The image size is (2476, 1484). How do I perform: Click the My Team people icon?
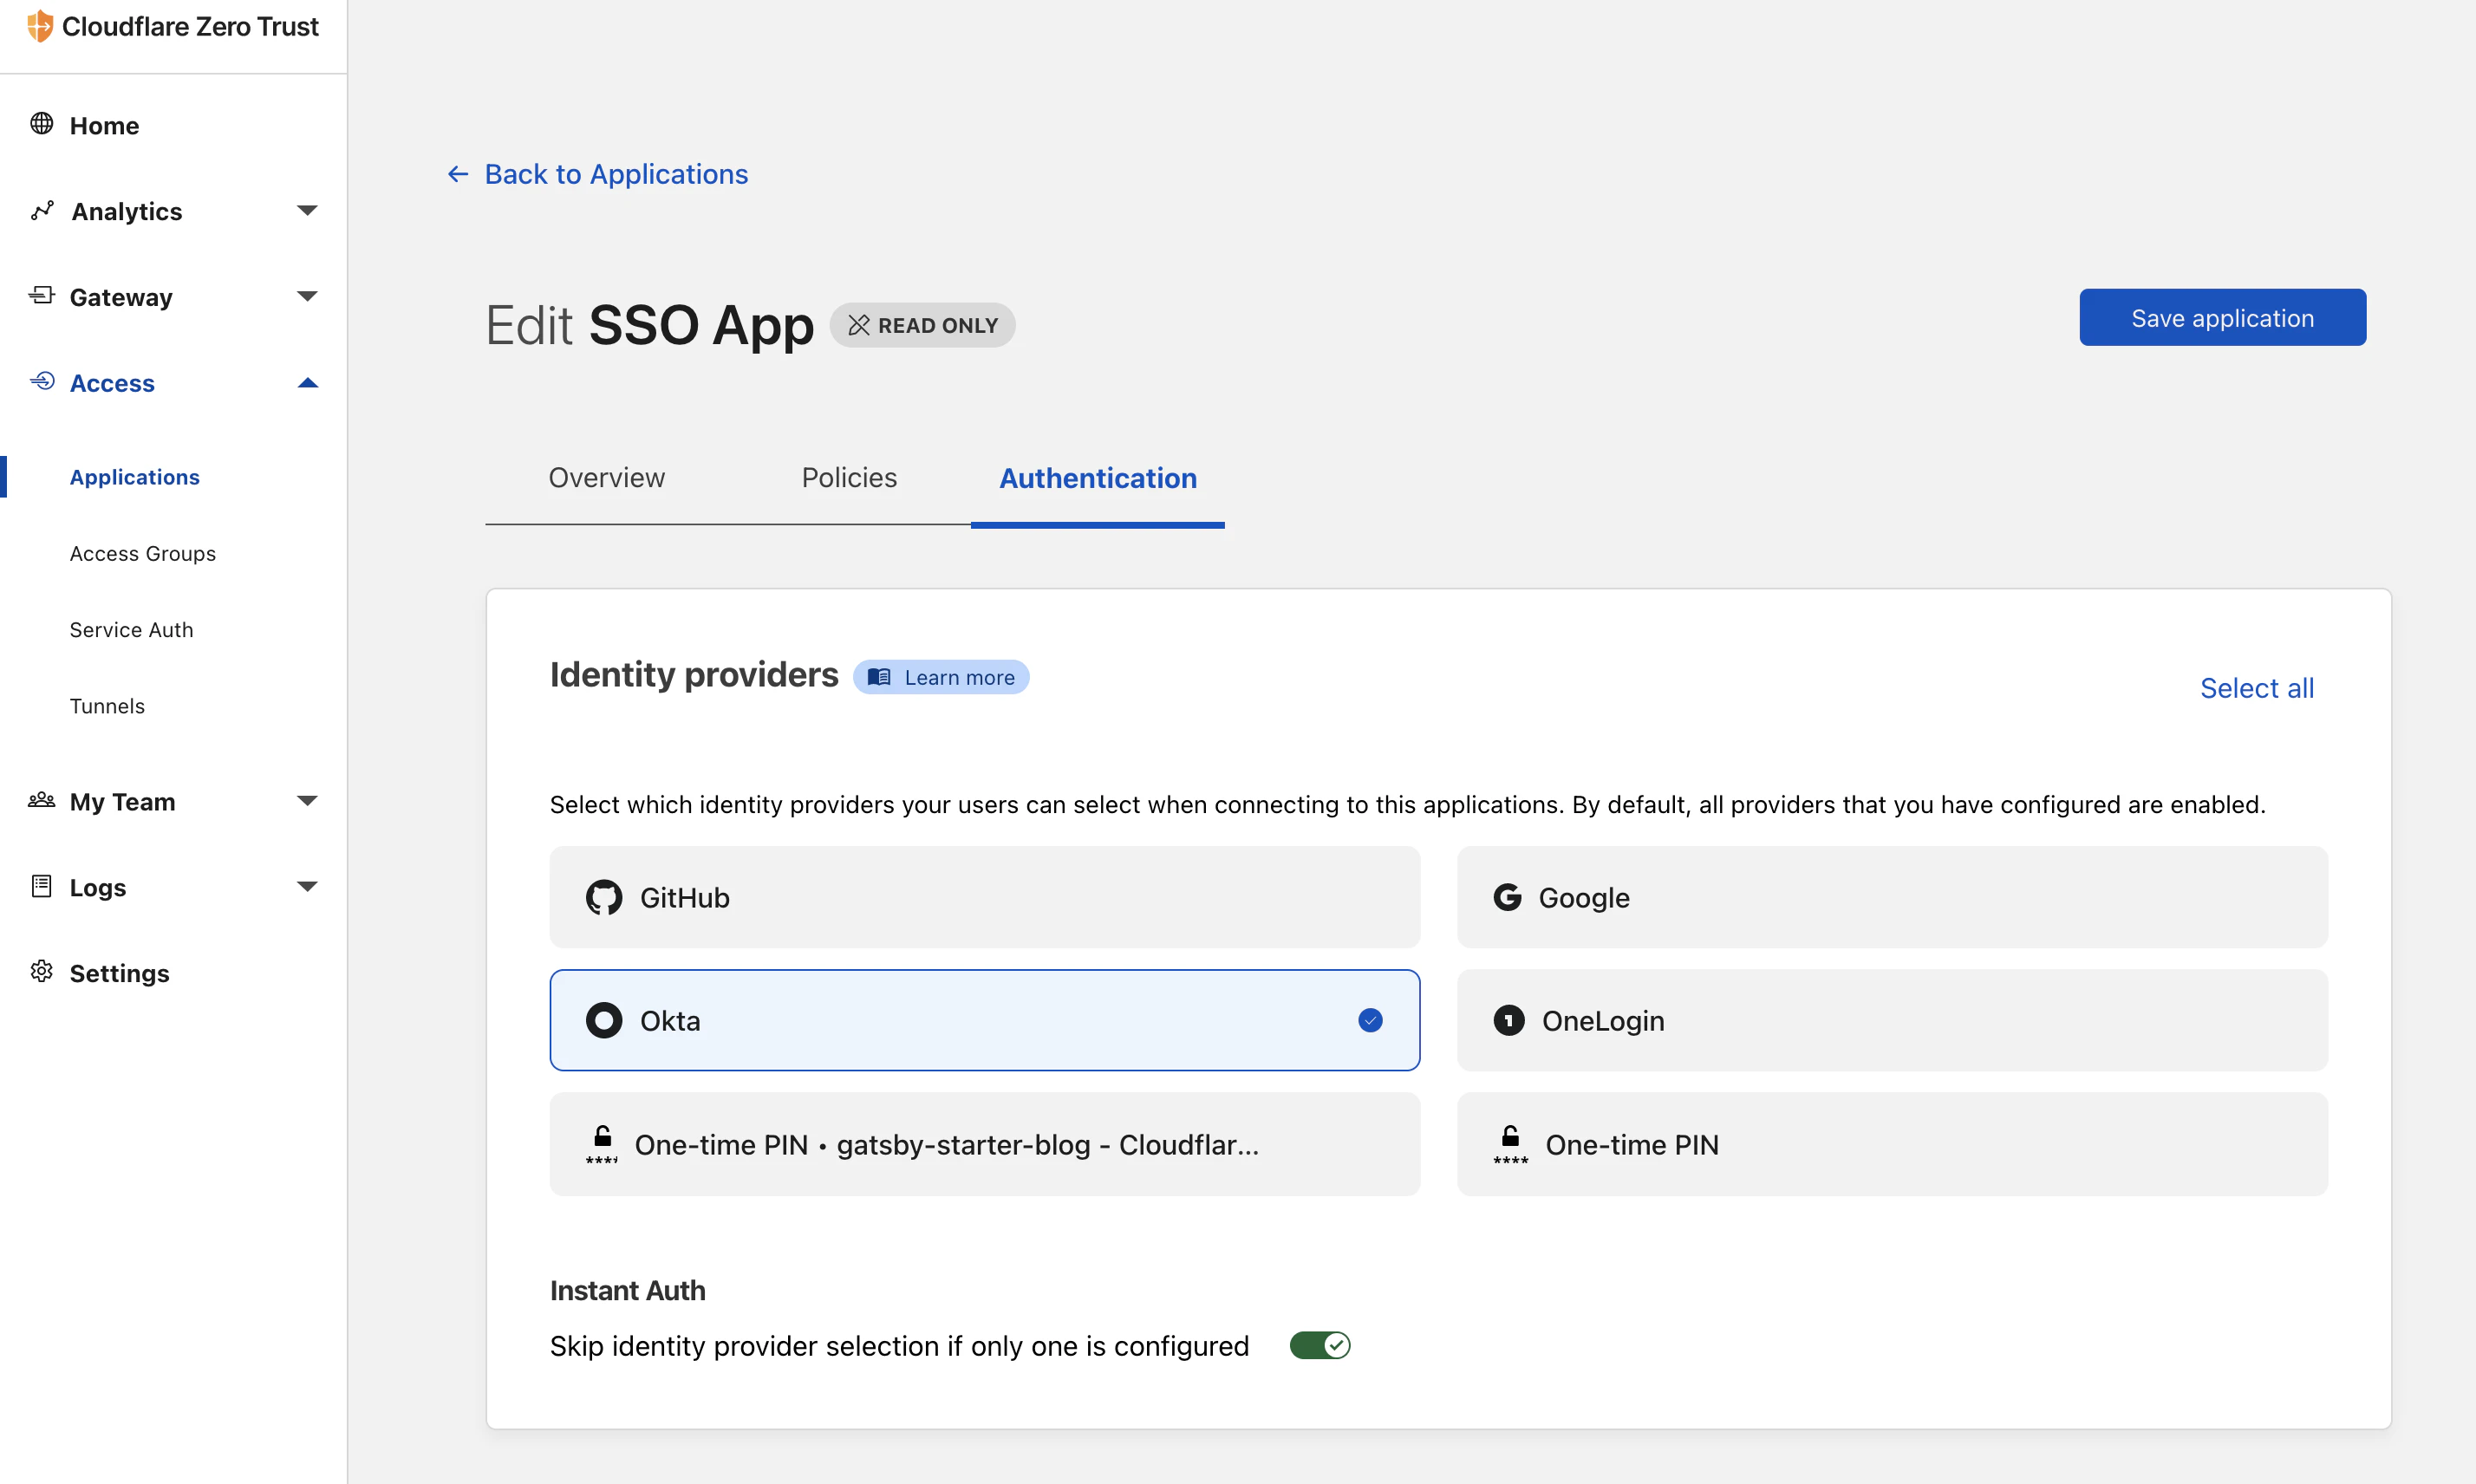coord(41,800)
